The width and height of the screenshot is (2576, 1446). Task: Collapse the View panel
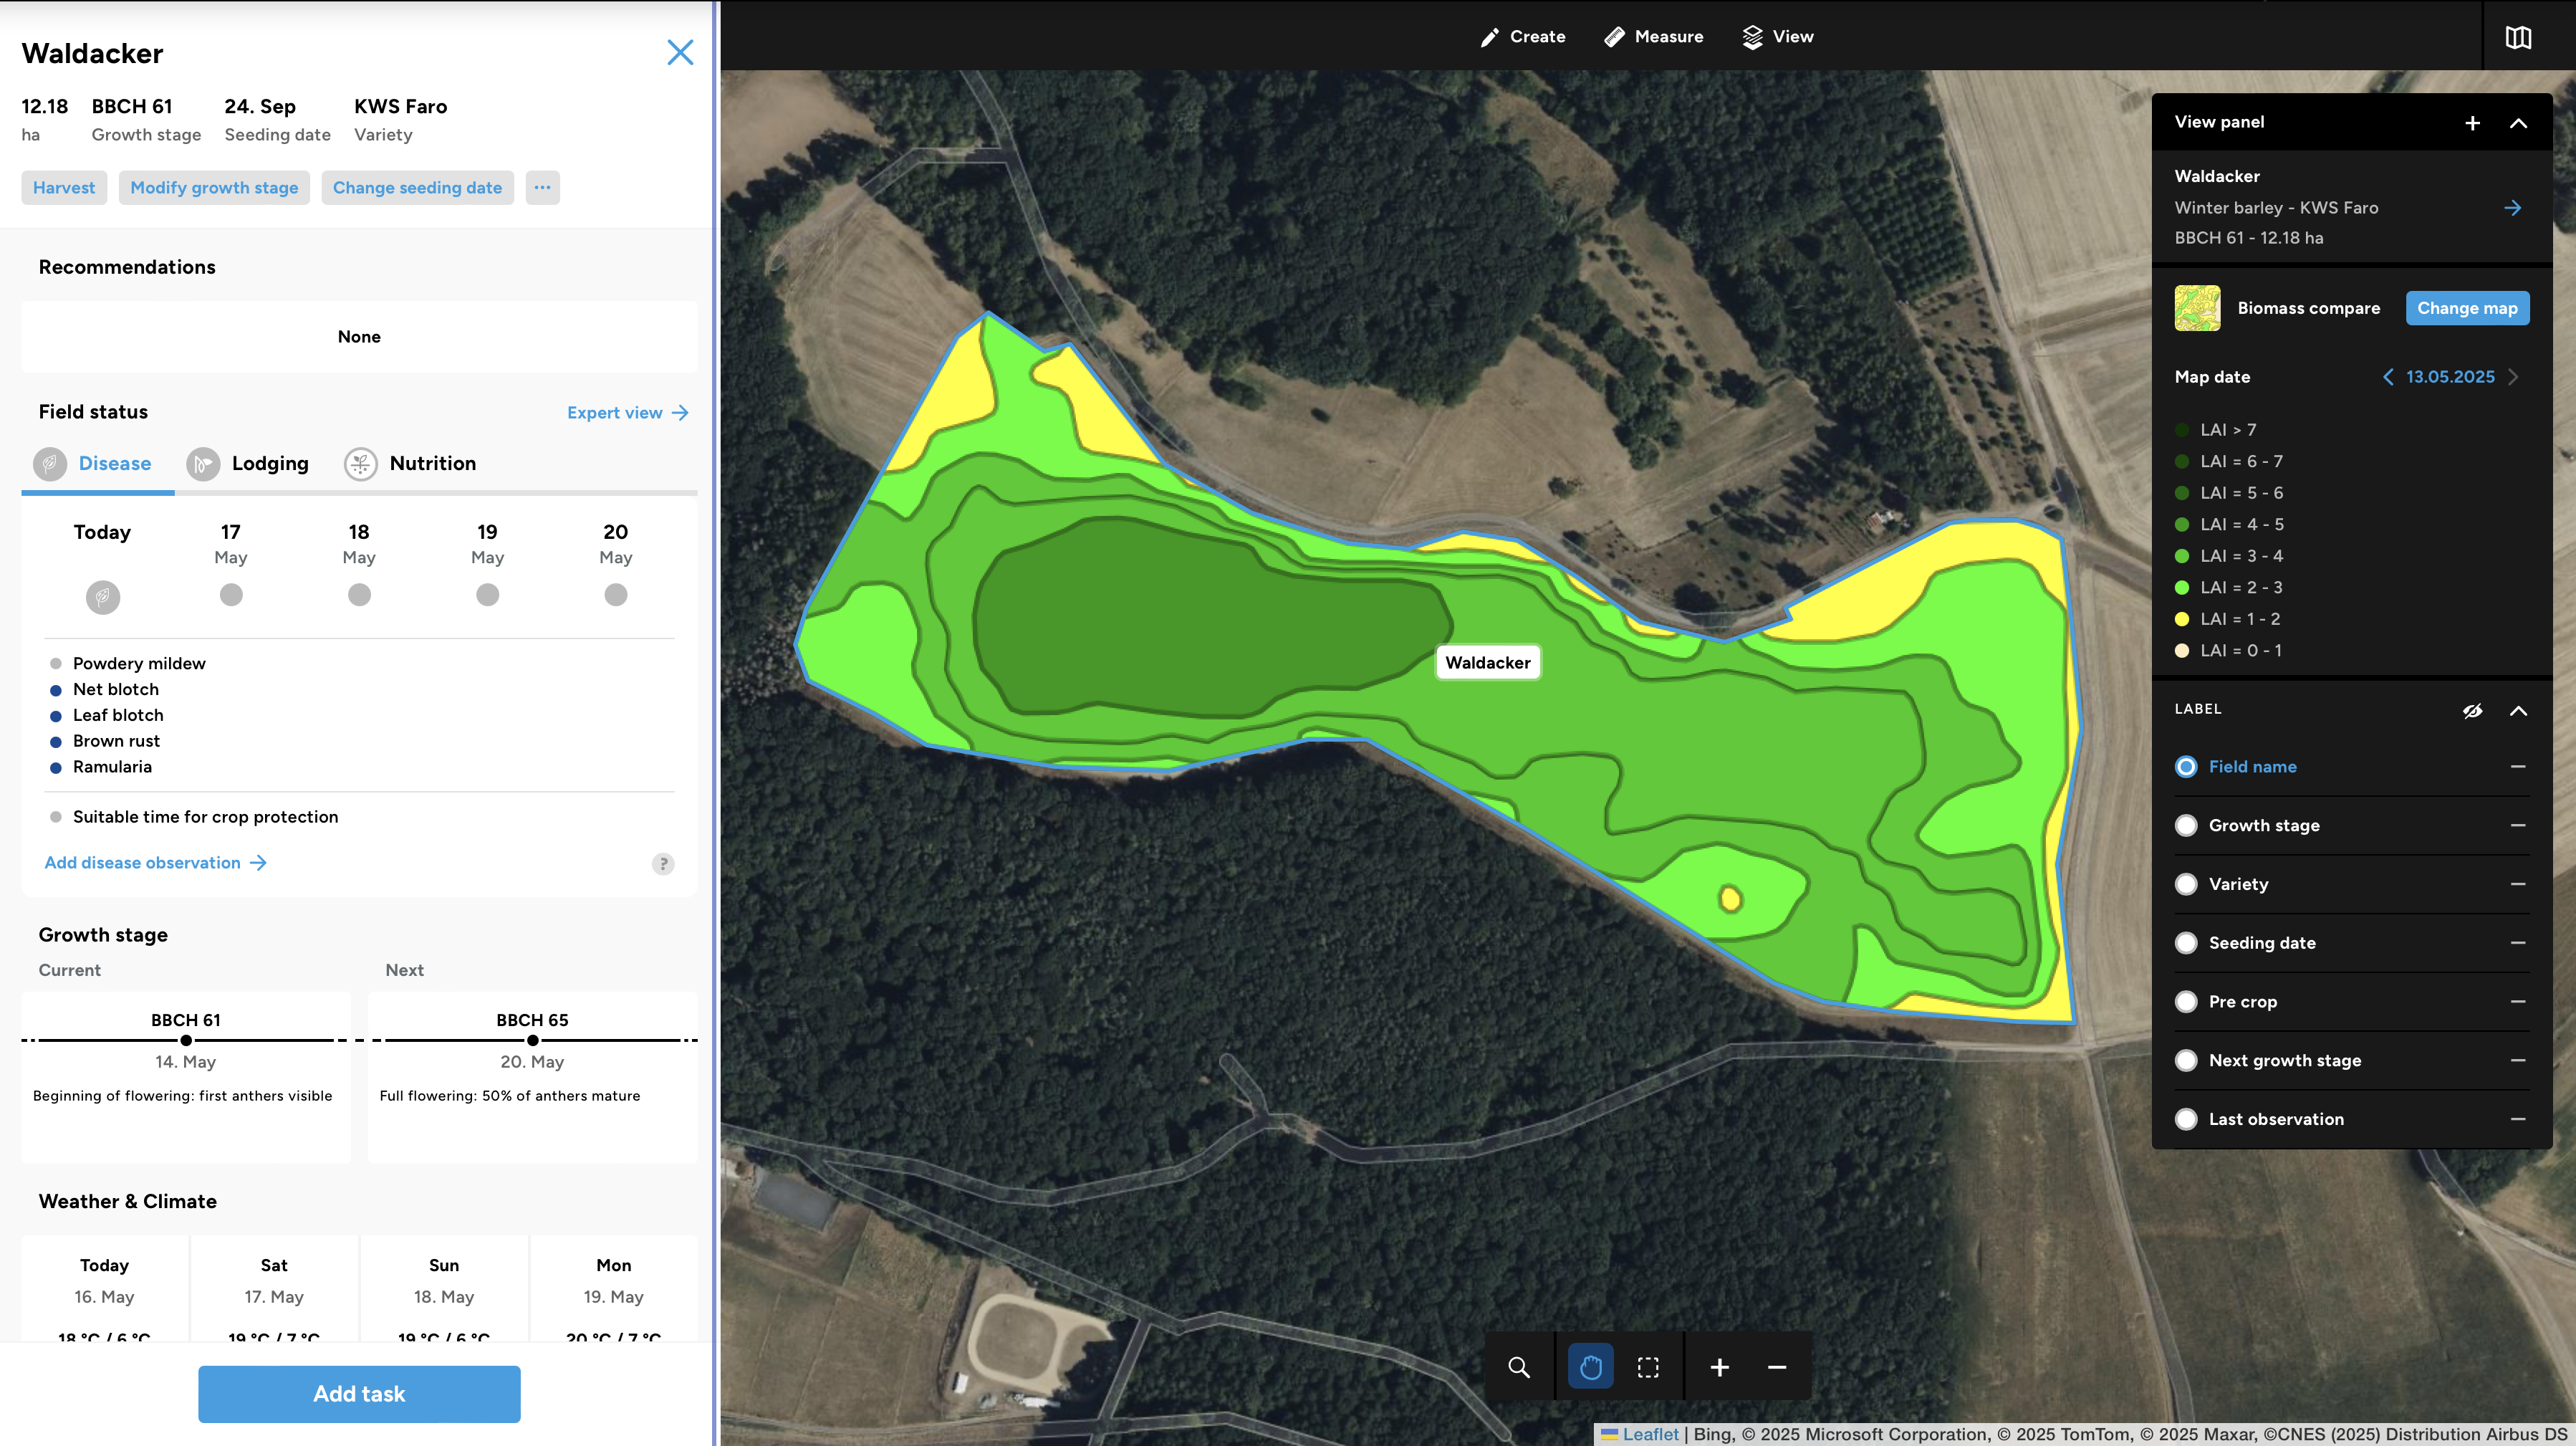2518,122
